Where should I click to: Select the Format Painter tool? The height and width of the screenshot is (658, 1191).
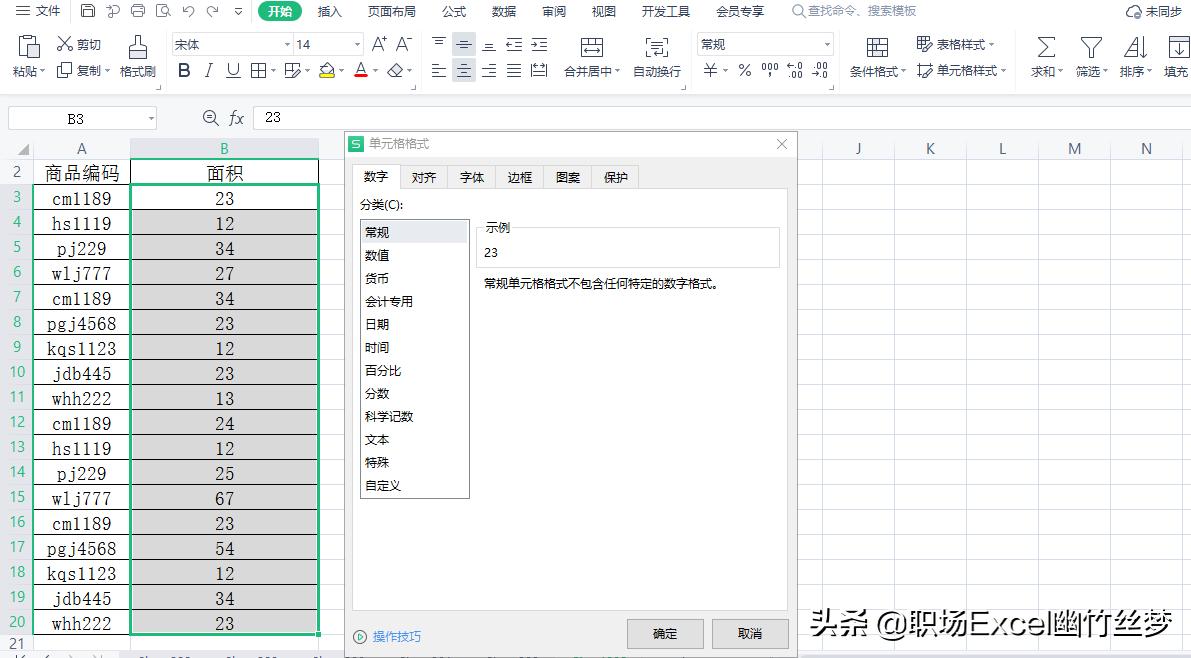[137, 55]
